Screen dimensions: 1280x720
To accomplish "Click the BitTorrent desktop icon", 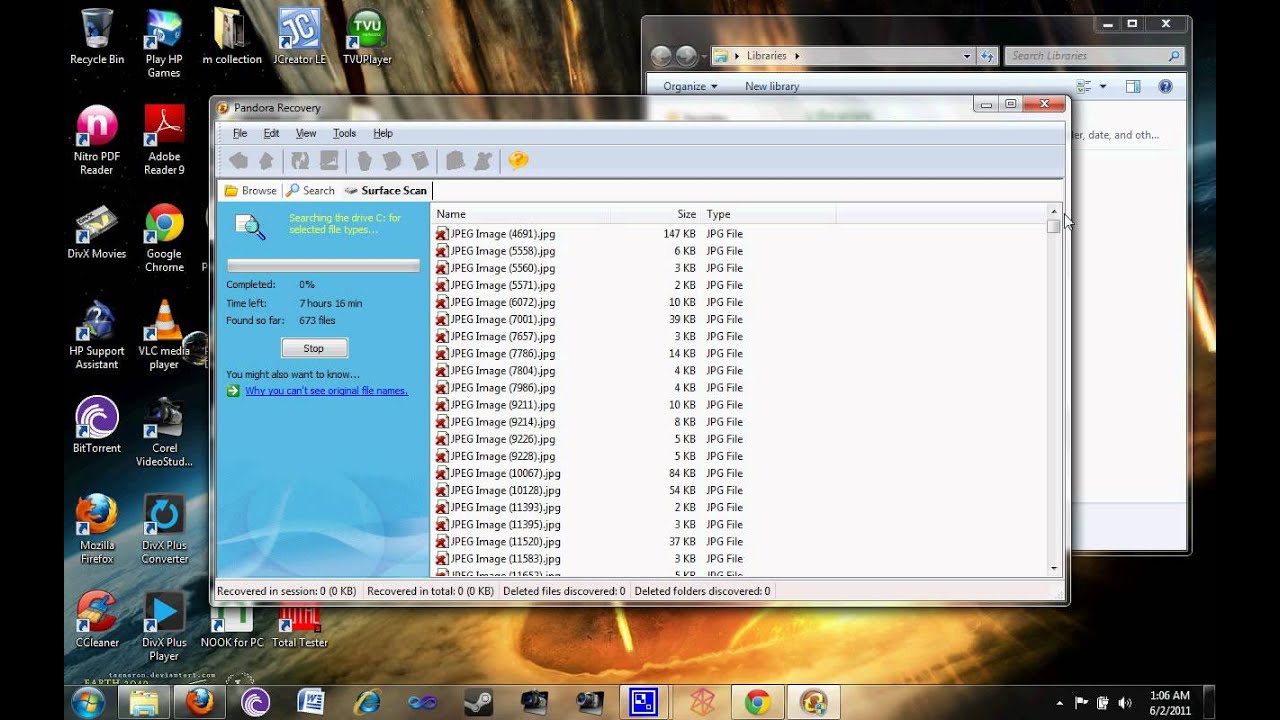I will click(97, 420).
